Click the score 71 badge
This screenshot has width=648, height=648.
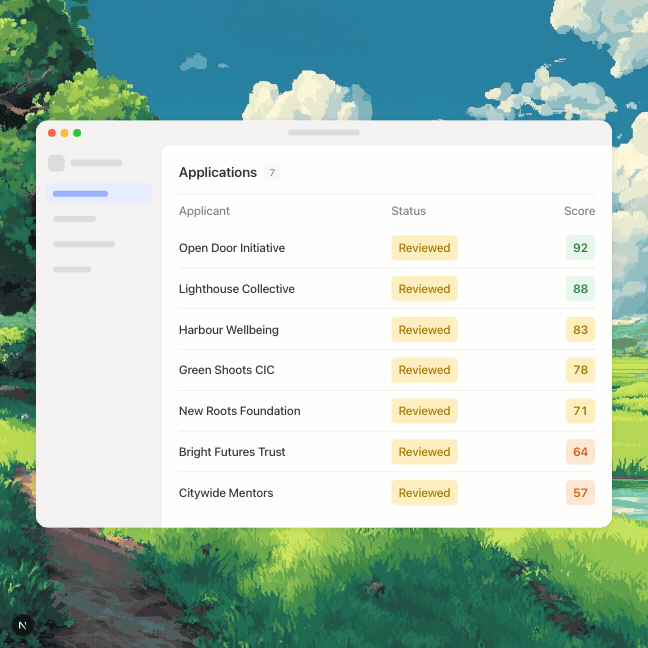580,411
